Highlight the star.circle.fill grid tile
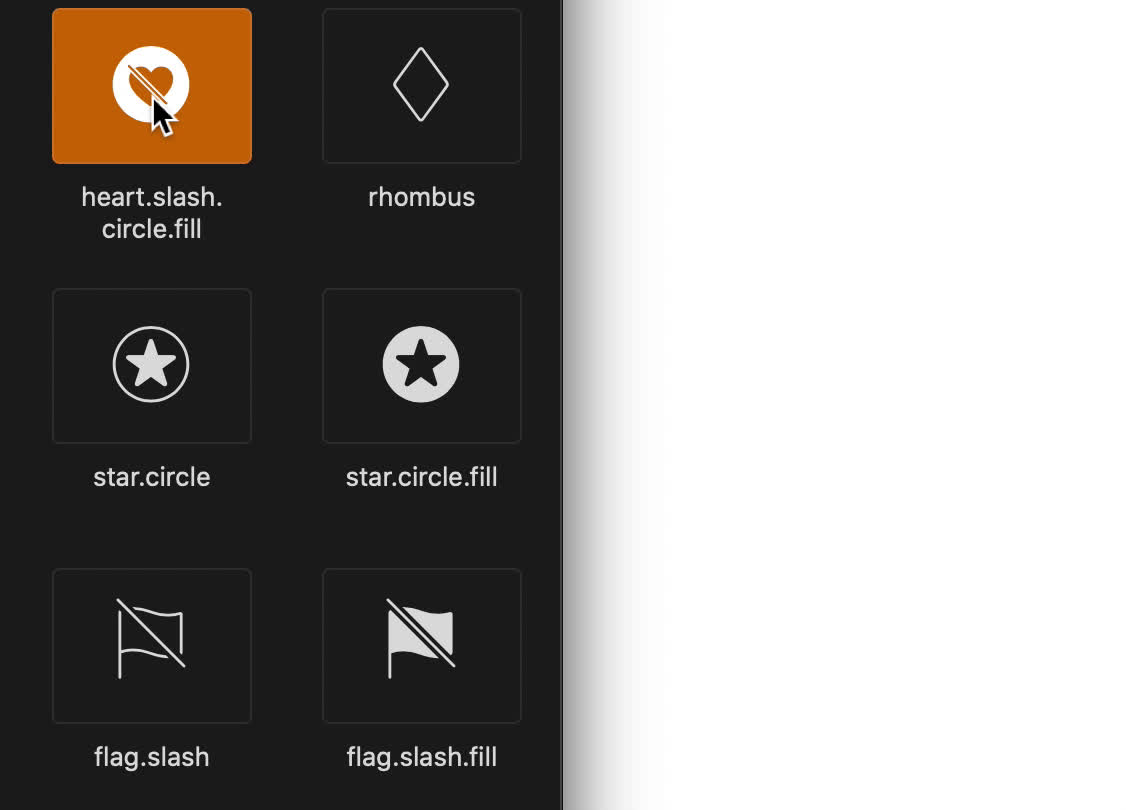Image resolution: width=1126 pixels, height=810 pixels. click(x=422, y=366)
